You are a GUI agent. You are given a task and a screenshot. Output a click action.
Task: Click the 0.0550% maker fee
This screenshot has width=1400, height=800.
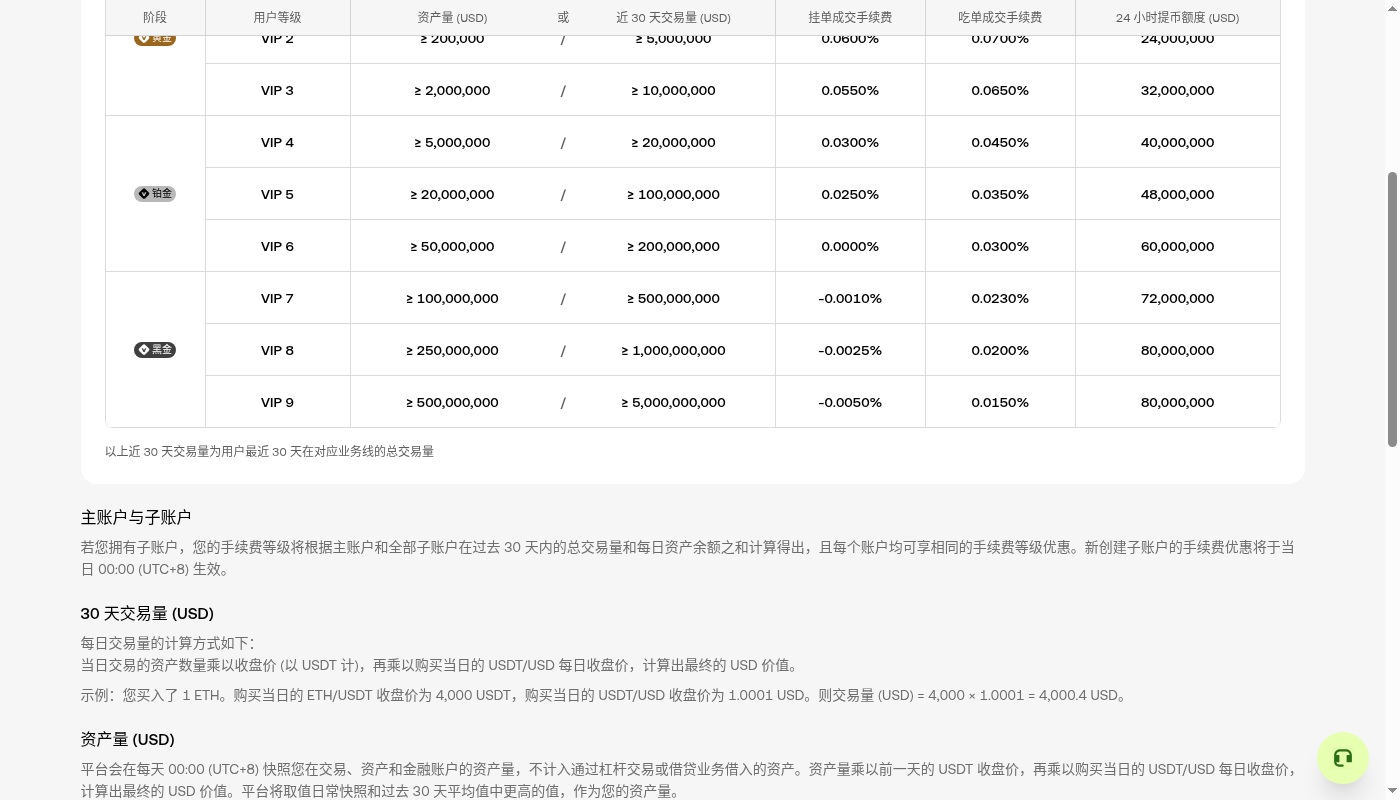point(850,90)
